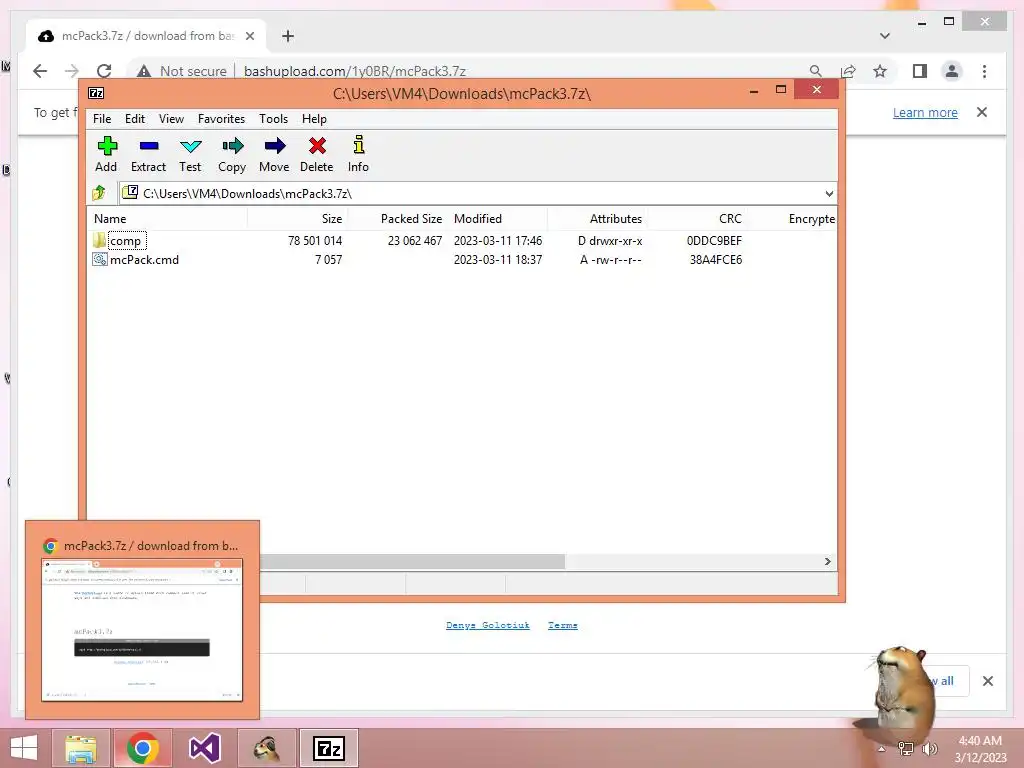The width and height of the screenshot is (1024, 768).
Task: Sort by Attributes column header
Action: [x=597, y=219]
